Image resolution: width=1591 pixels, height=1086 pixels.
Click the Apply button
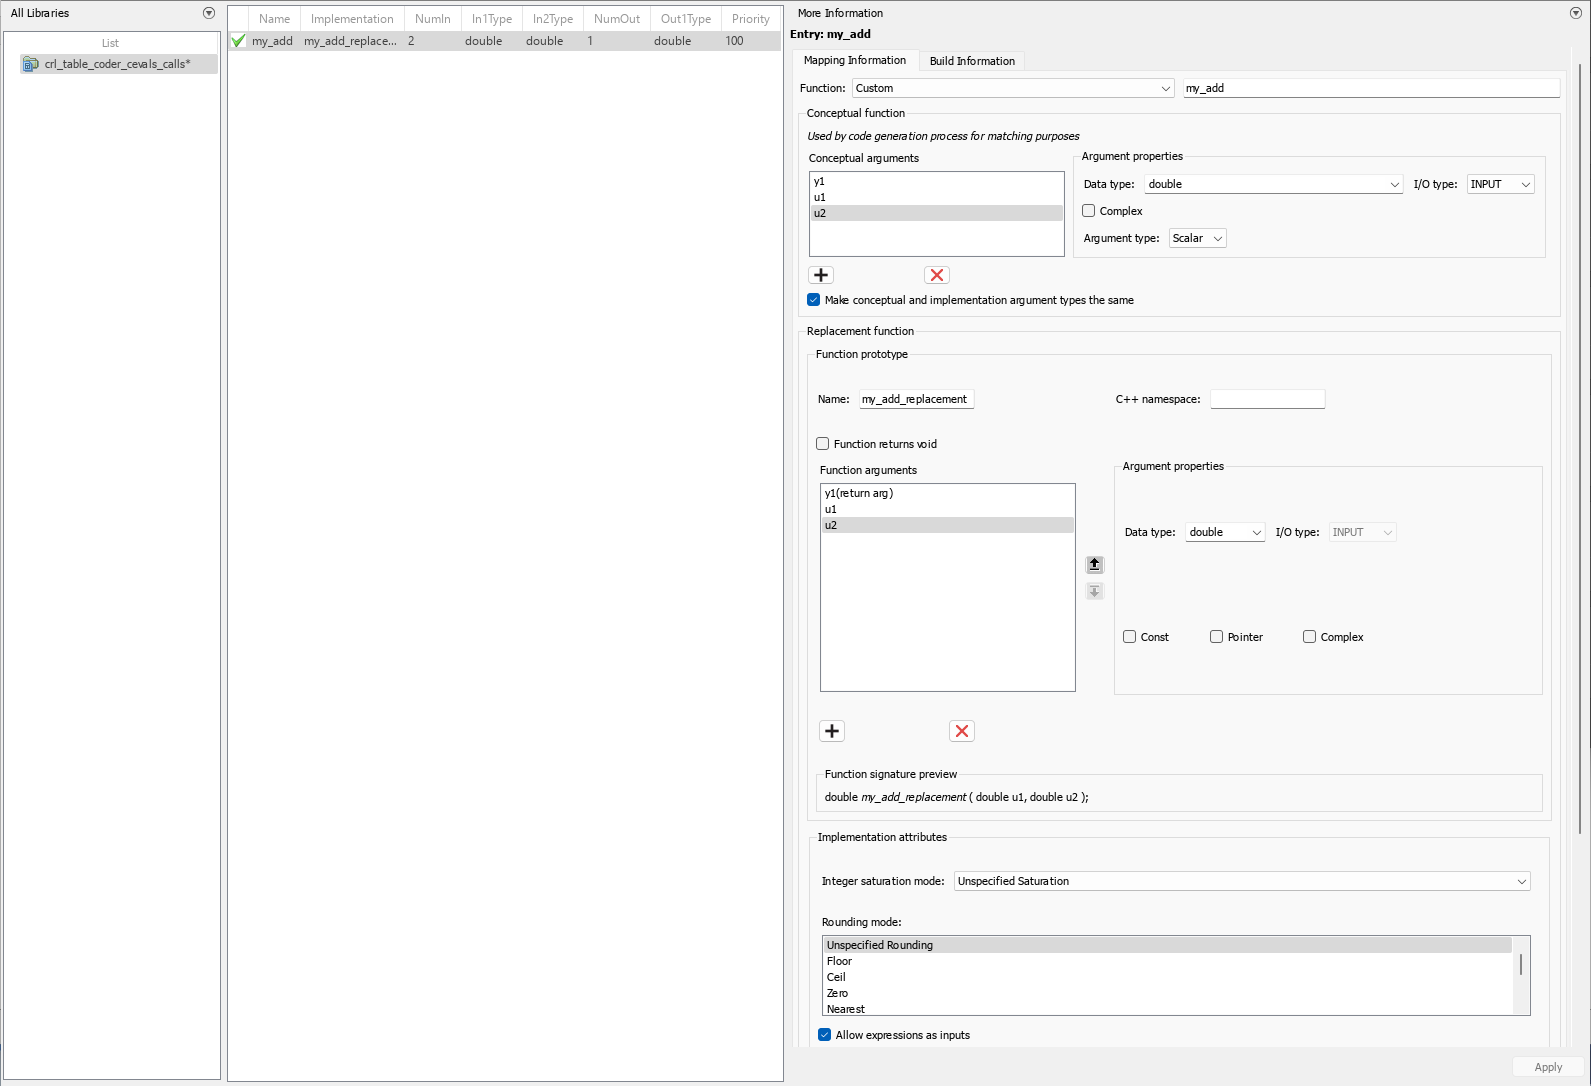[1548, 1067]
